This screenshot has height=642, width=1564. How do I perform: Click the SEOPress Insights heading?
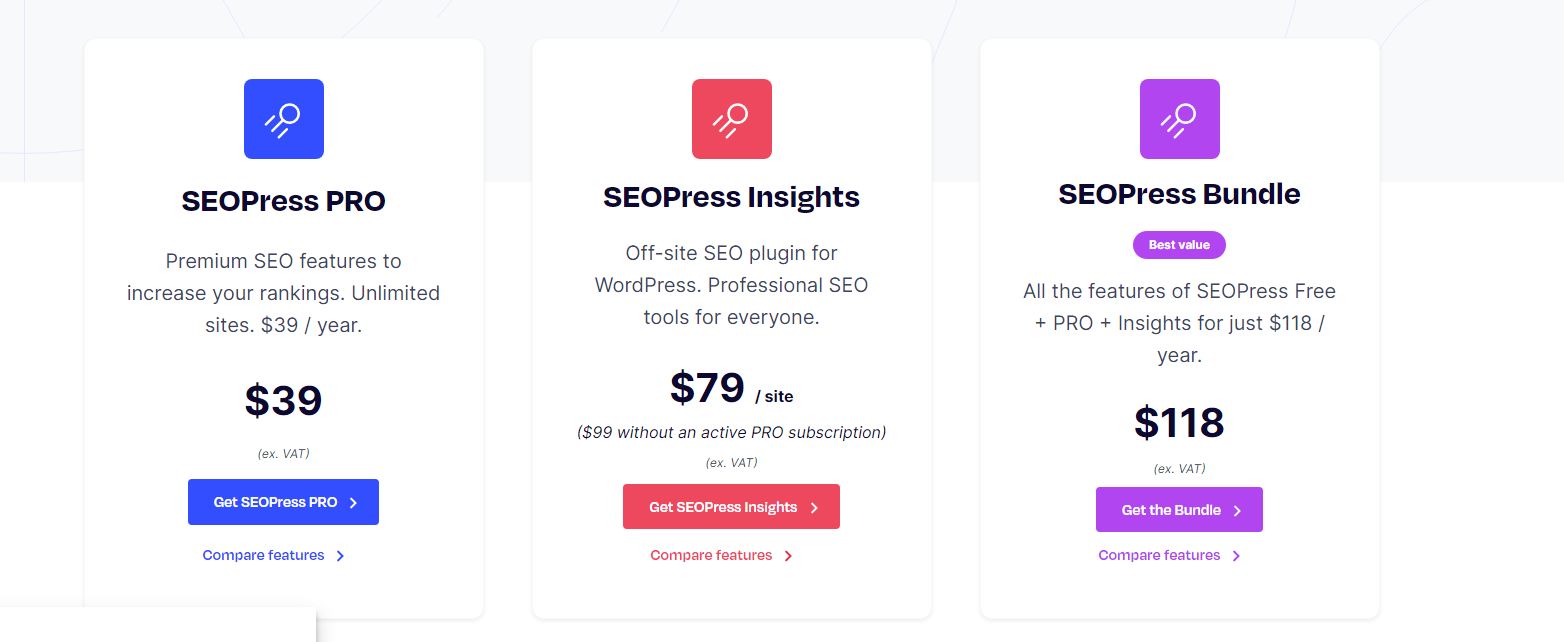click(x=731, y=197)
